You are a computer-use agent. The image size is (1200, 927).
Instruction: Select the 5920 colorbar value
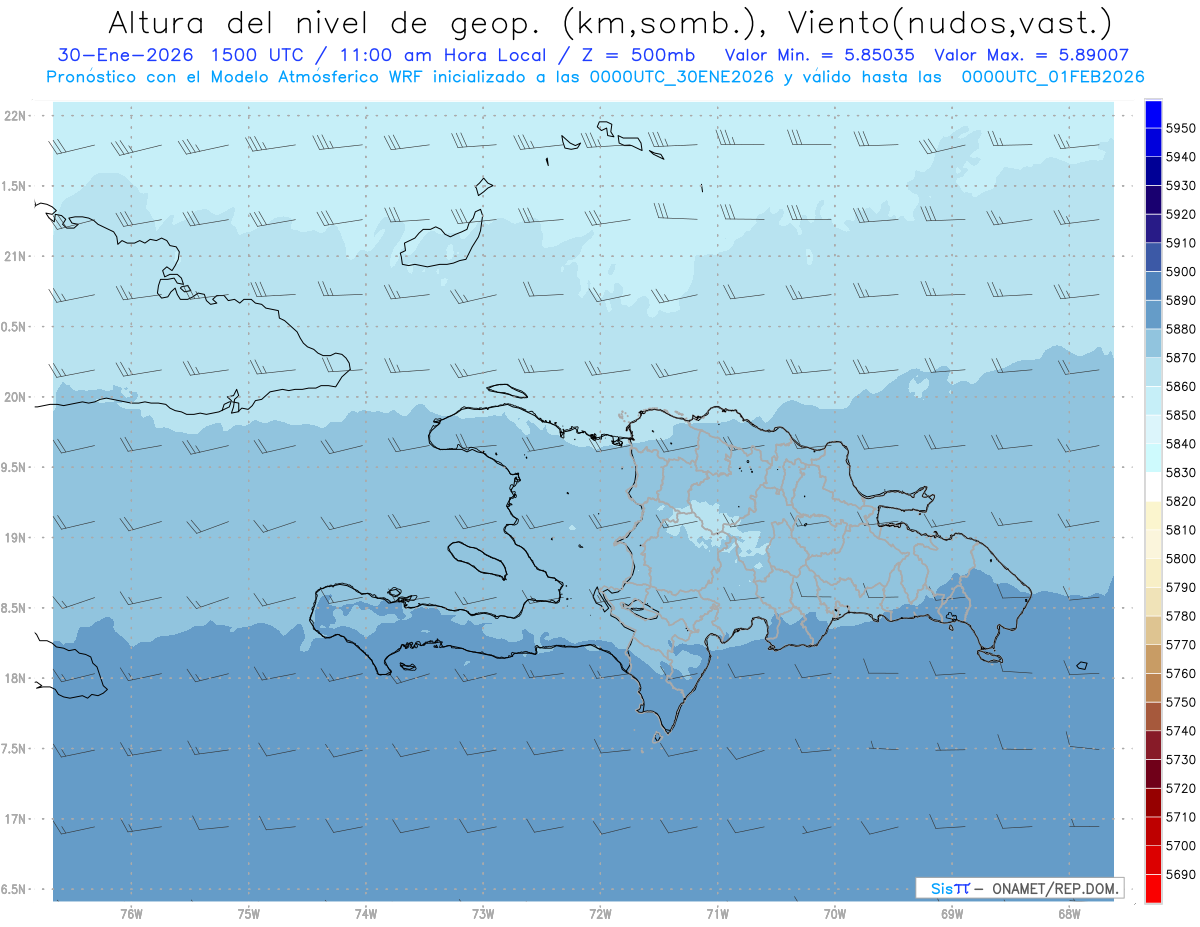coord(1181,214)
